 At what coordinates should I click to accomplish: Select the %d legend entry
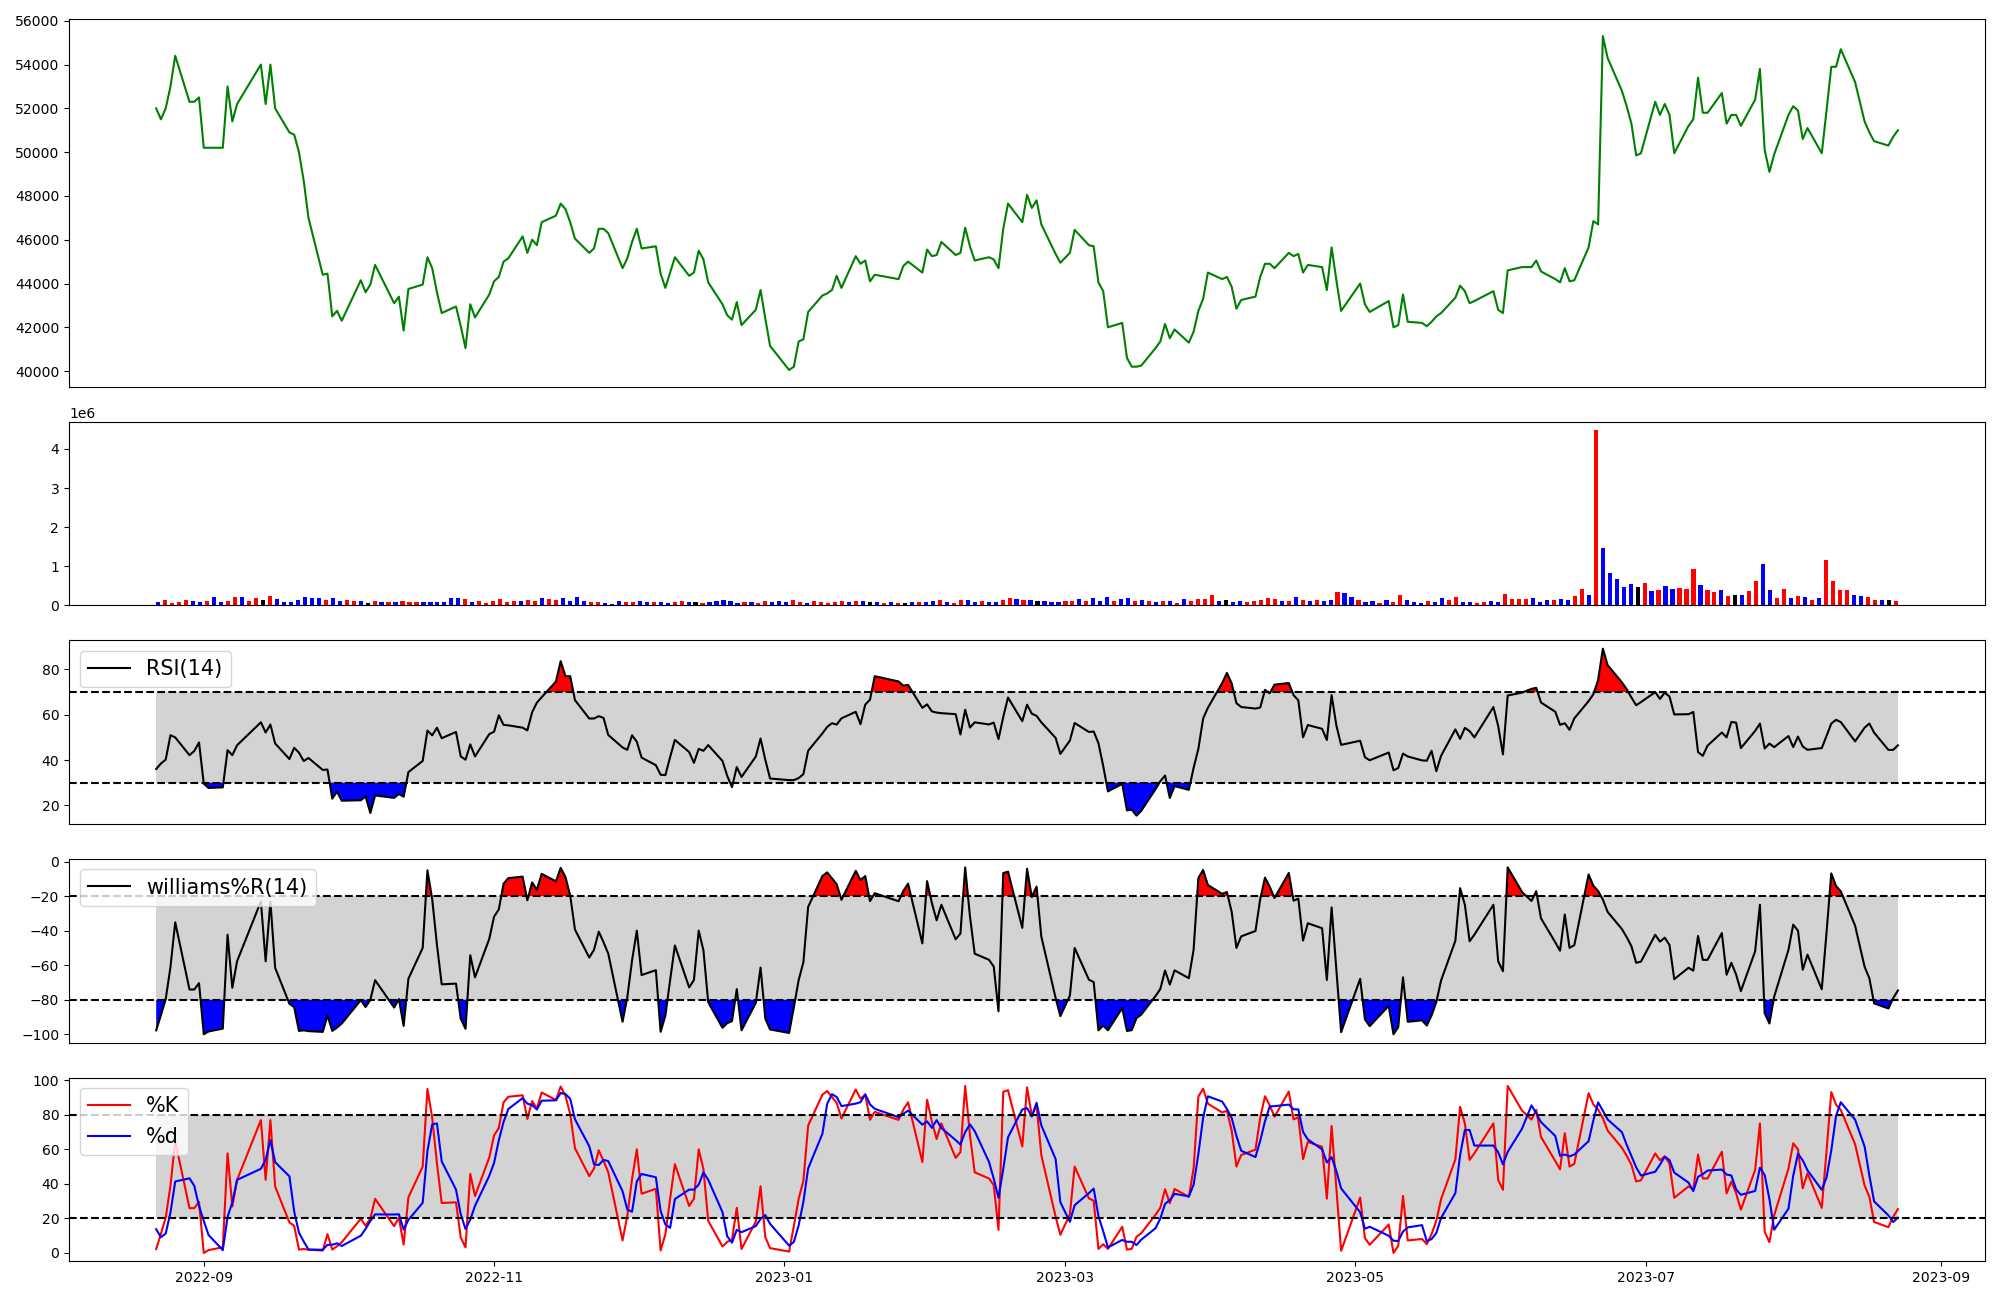tap(162, 1136)
